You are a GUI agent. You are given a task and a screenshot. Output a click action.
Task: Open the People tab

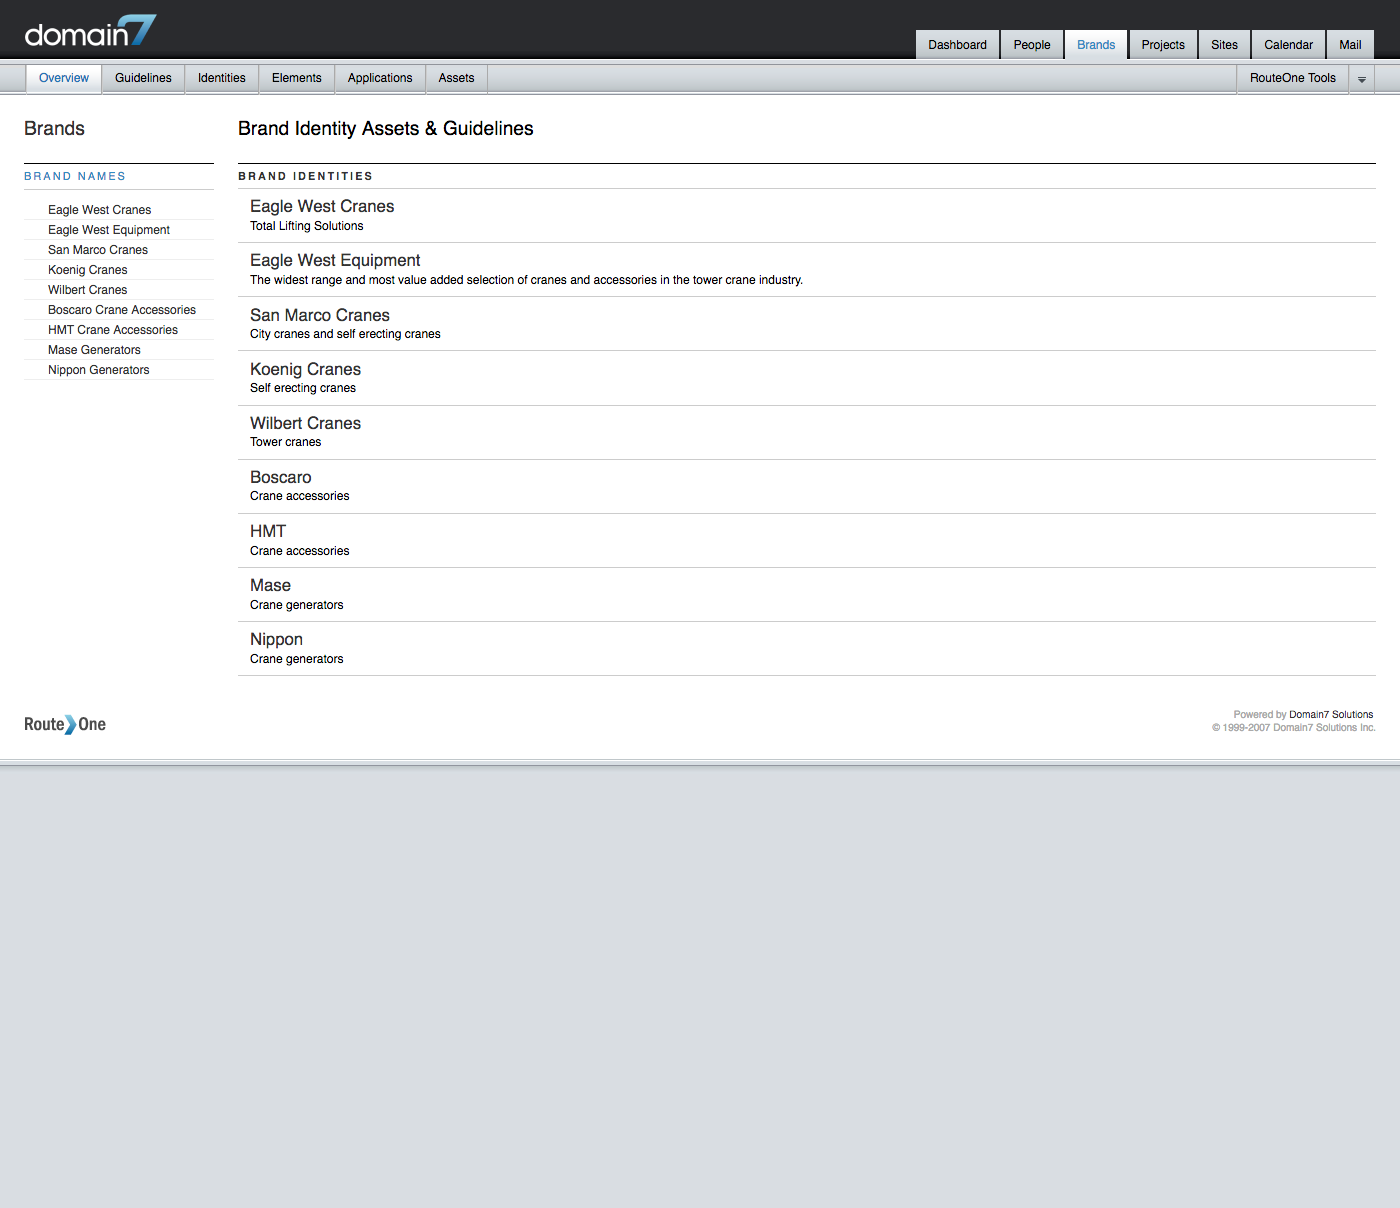(x=1032, y=45)
